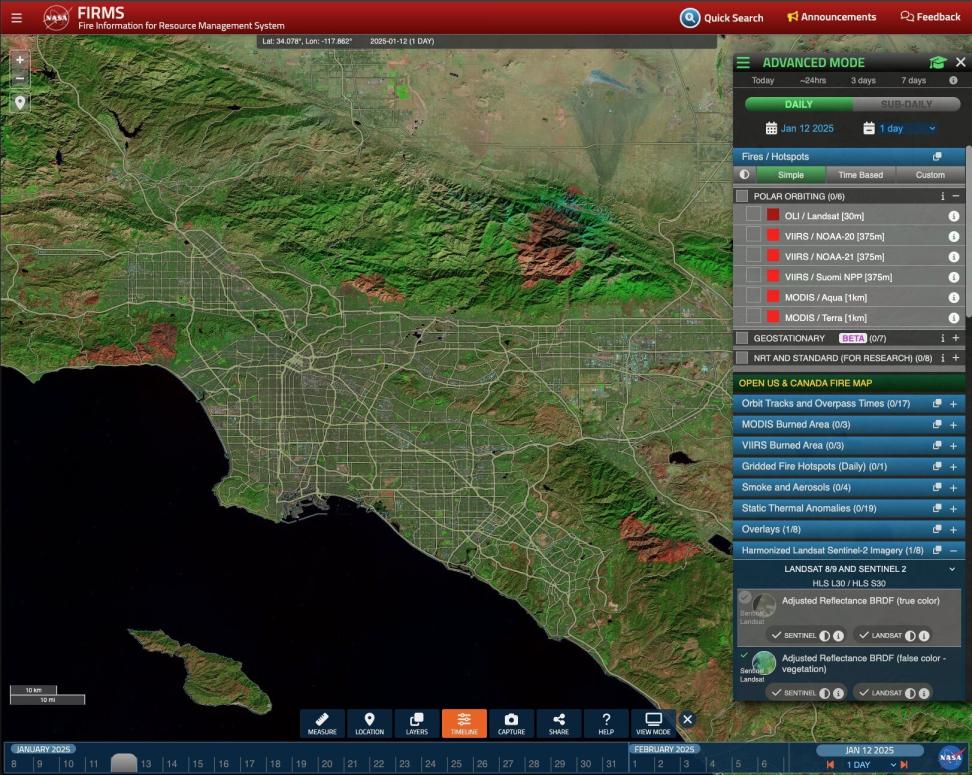This screenshot has height=775, width=972.
Task: Enable VIIRS / Suomi NPP [375m] layer
Action: (753, 276)
